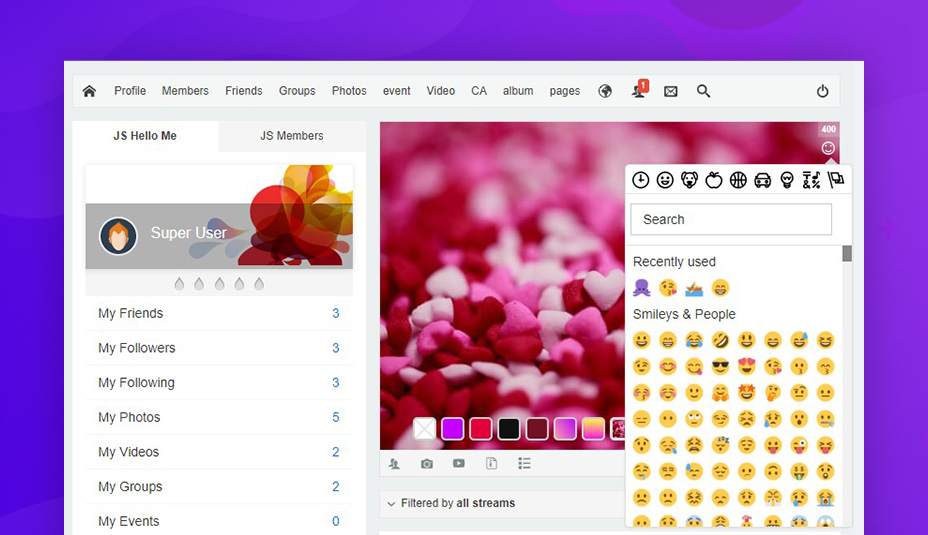Viewport: 928px width, 535px height.
Task: Click the emoji Search input field
Action: click(731, 220)
